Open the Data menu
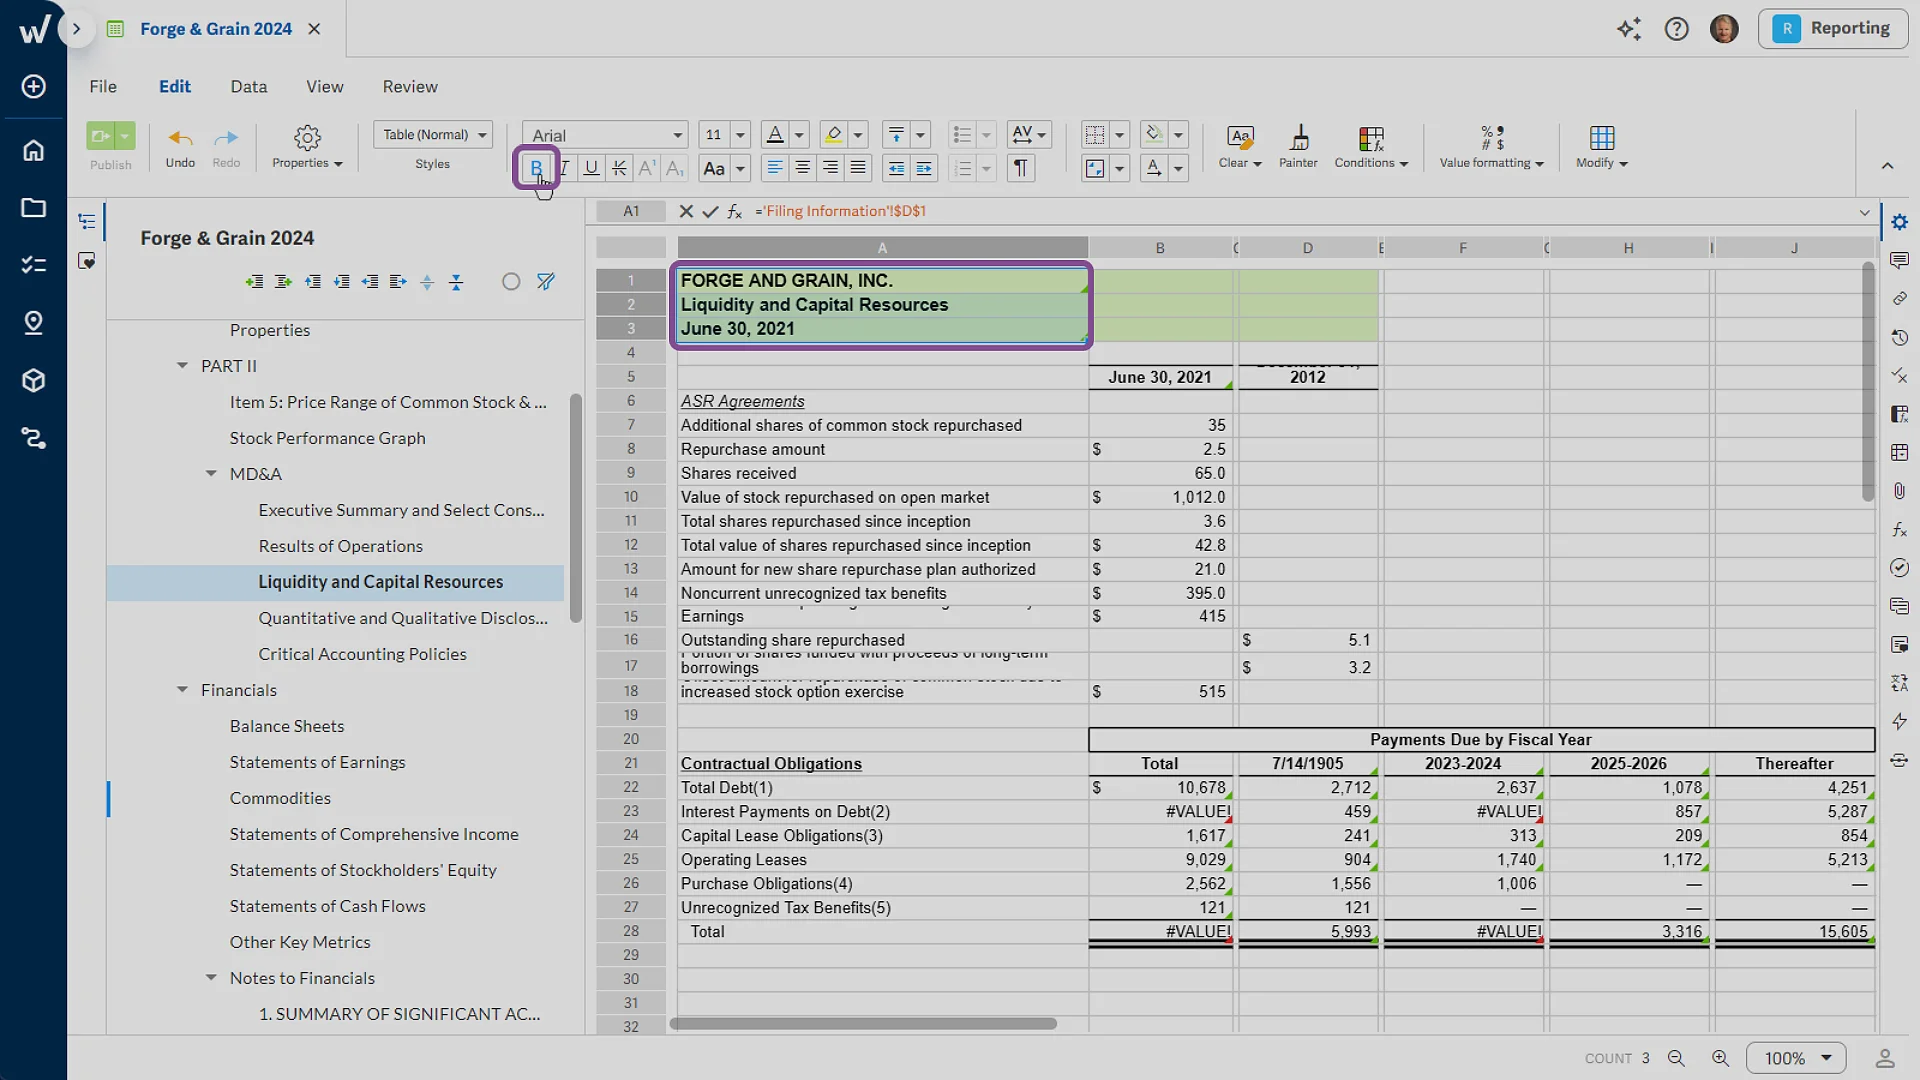The width and height of the screenshot is (1920, 1080). [248, 87]
